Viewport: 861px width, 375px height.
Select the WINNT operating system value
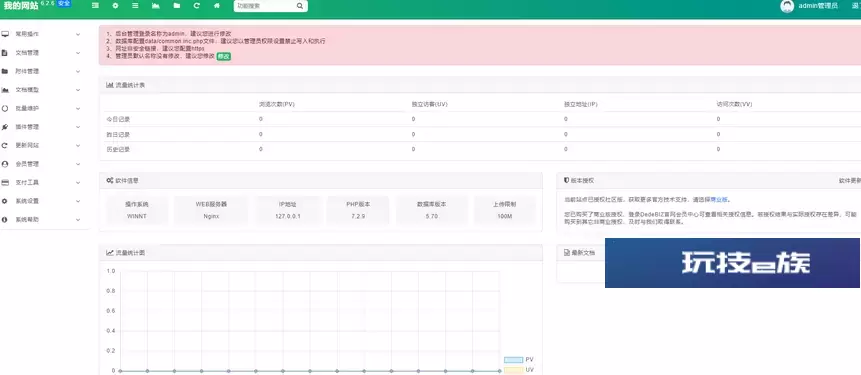coord(137,216)
